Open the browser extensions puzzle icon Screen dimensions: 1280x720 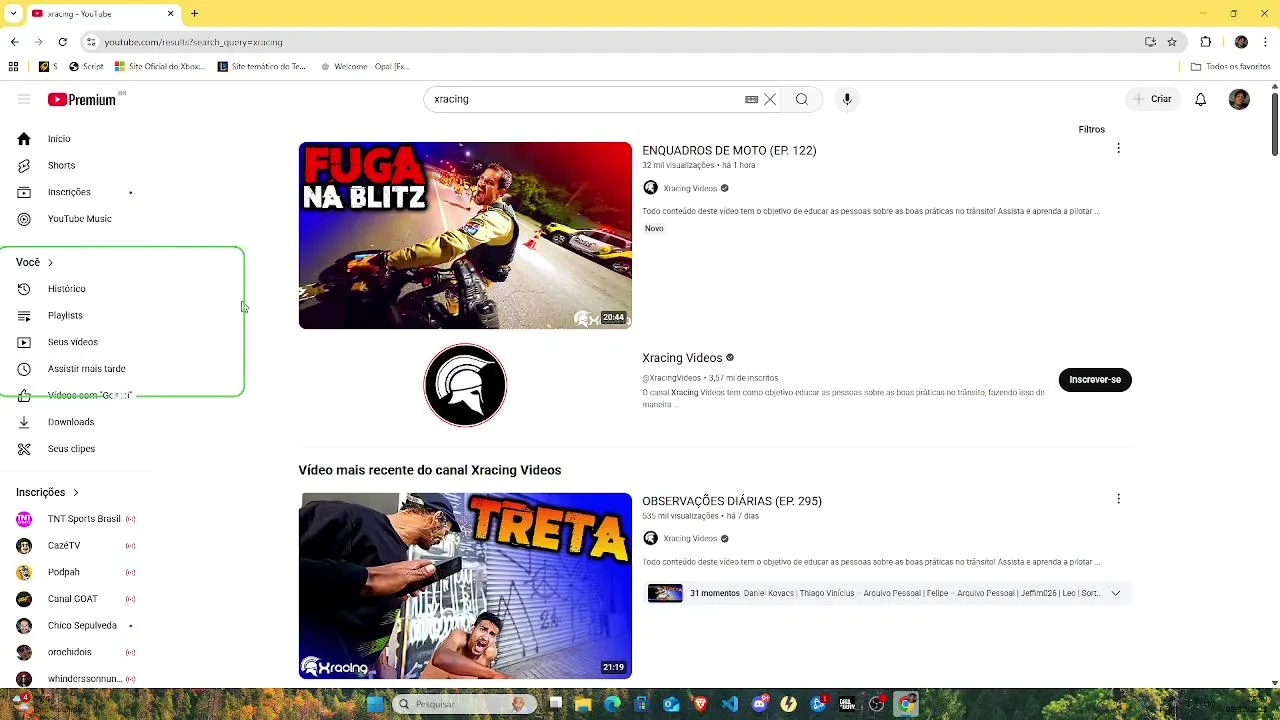1205,42
